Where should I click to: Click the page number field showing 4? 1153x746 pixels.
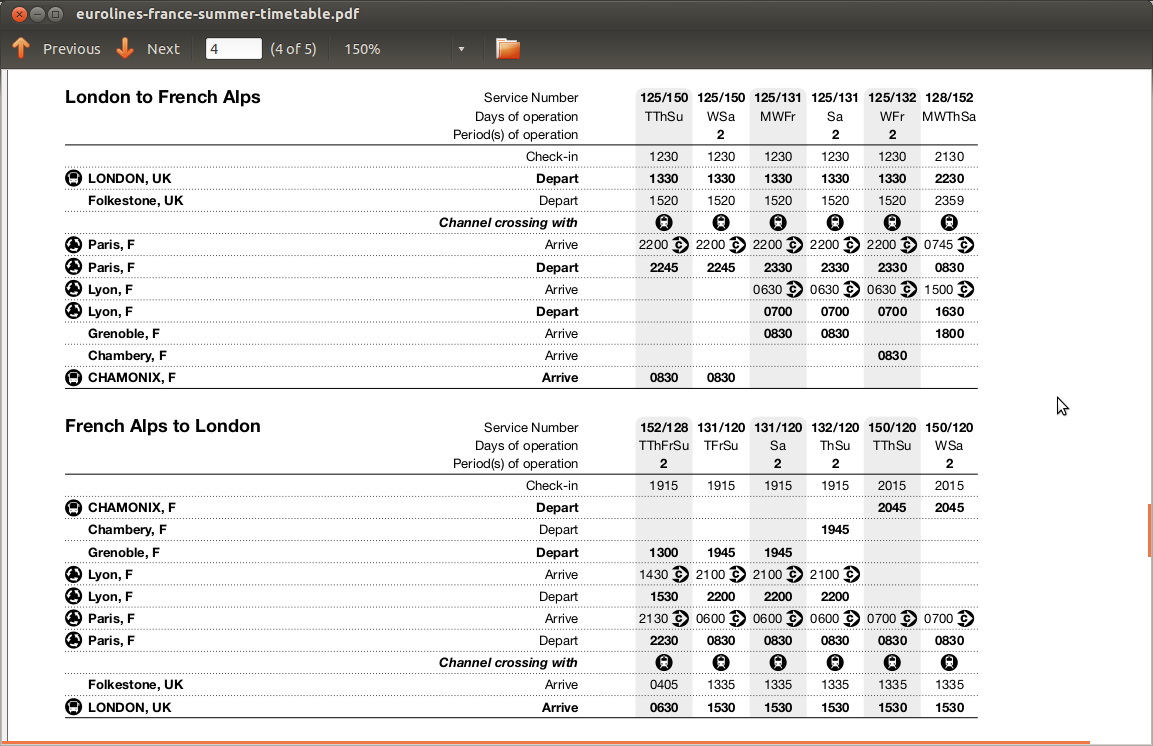pyautogui.click(x=233, y=49)
